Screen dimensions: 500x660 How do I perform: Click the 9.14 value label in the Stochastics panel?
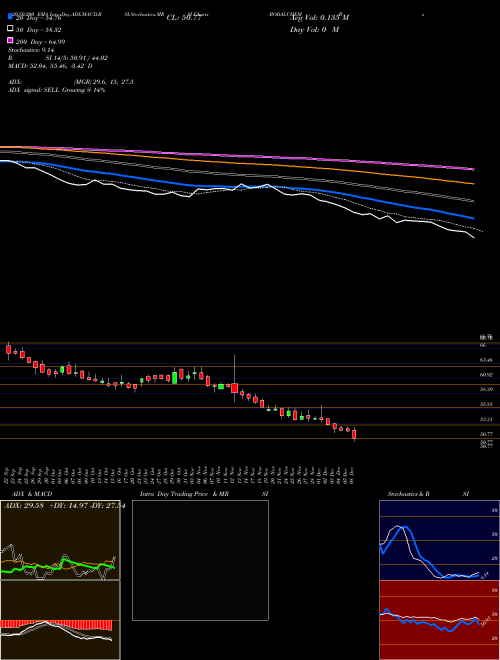(484, 574)
